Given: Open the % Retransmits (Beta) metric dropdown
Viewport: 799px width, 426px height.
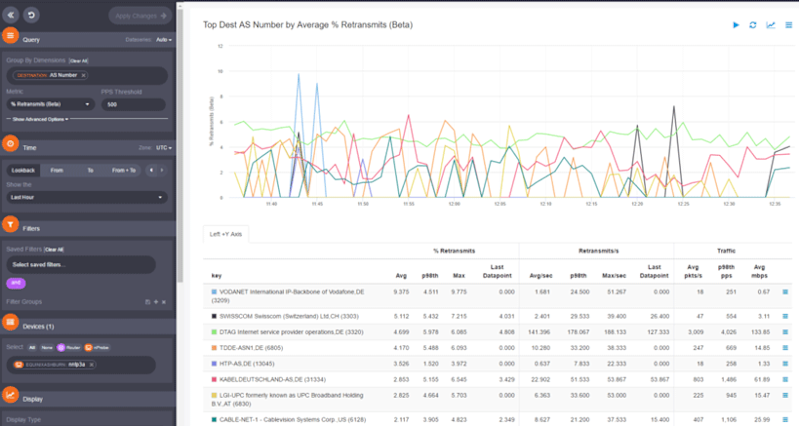Looking at the screenshot, I should pyautogui.click(x=49, y=104).
